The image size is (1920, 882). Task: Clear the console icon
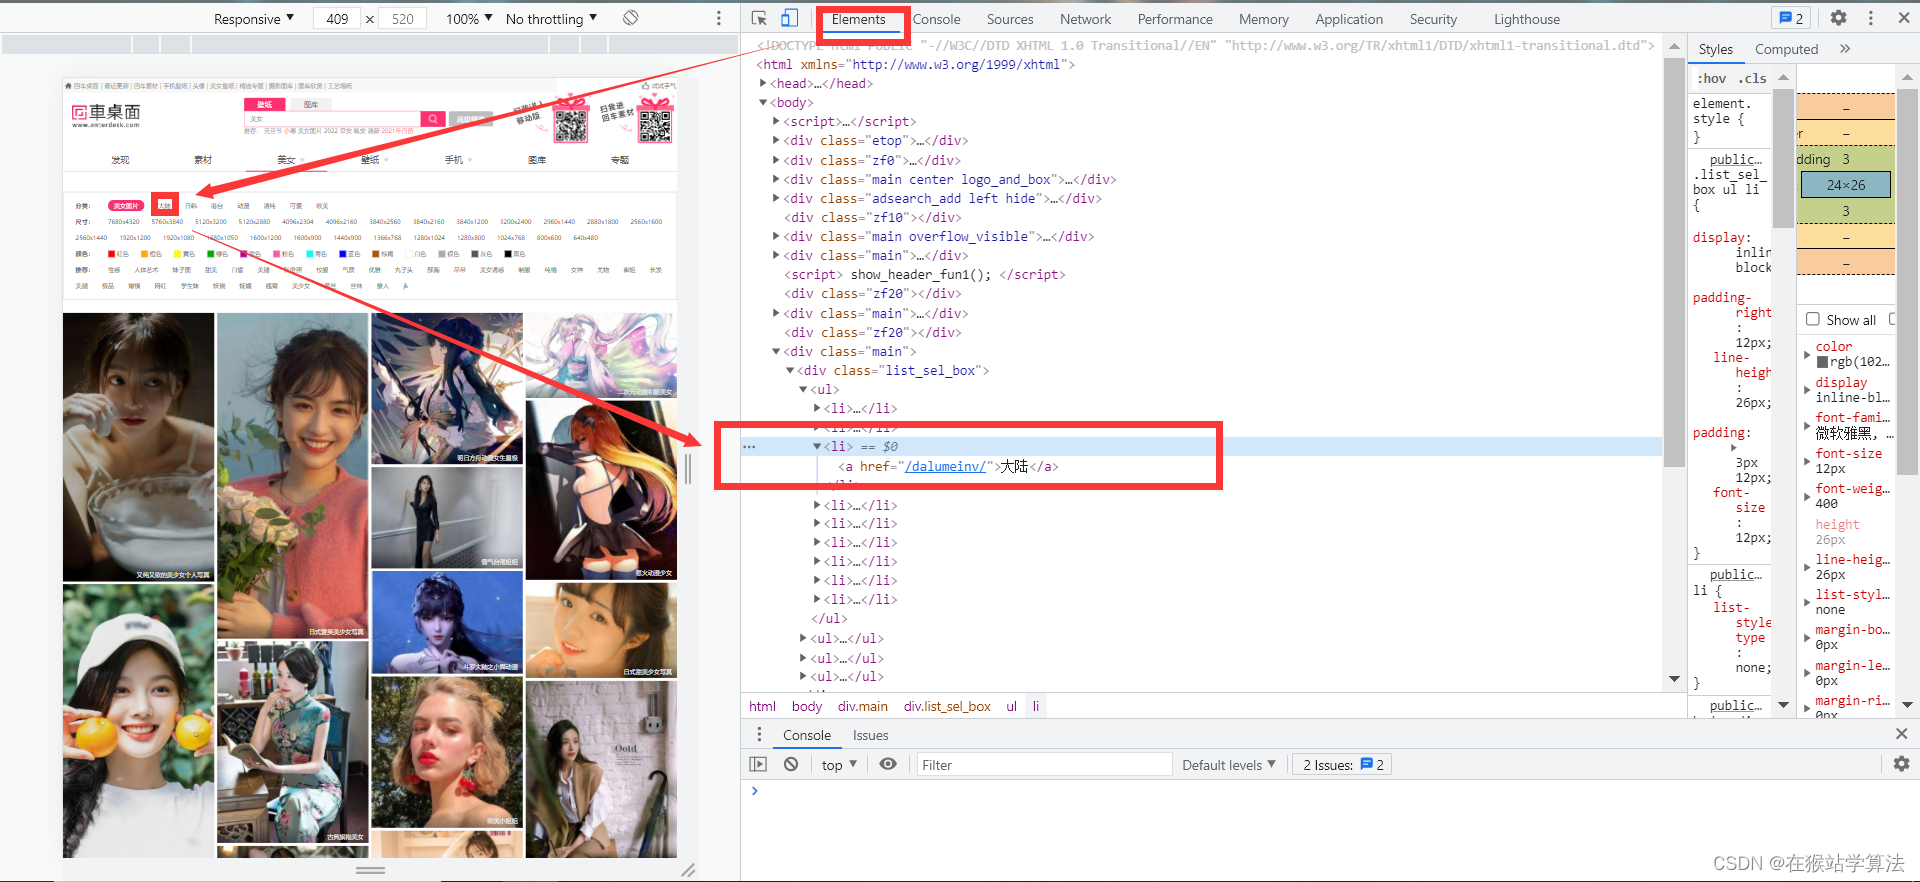point(791,764)
